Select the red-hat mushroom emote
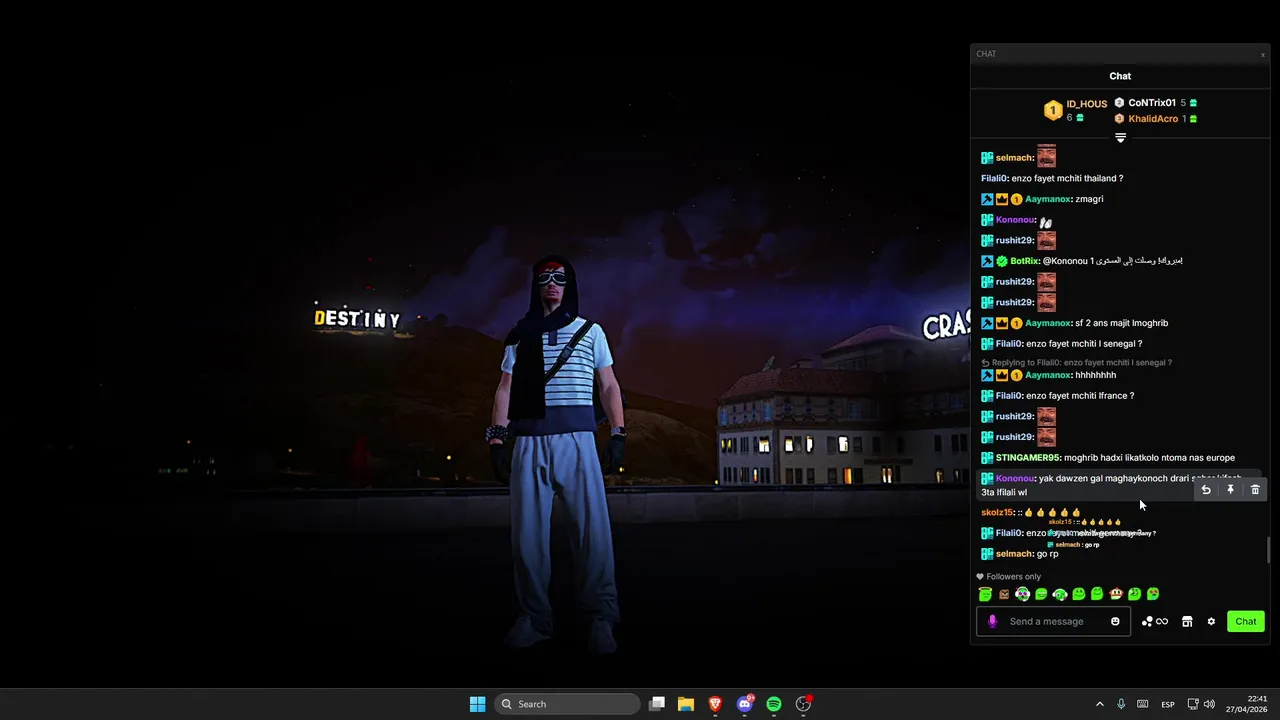This screenshot has width=1280, height=720. 1116,594
